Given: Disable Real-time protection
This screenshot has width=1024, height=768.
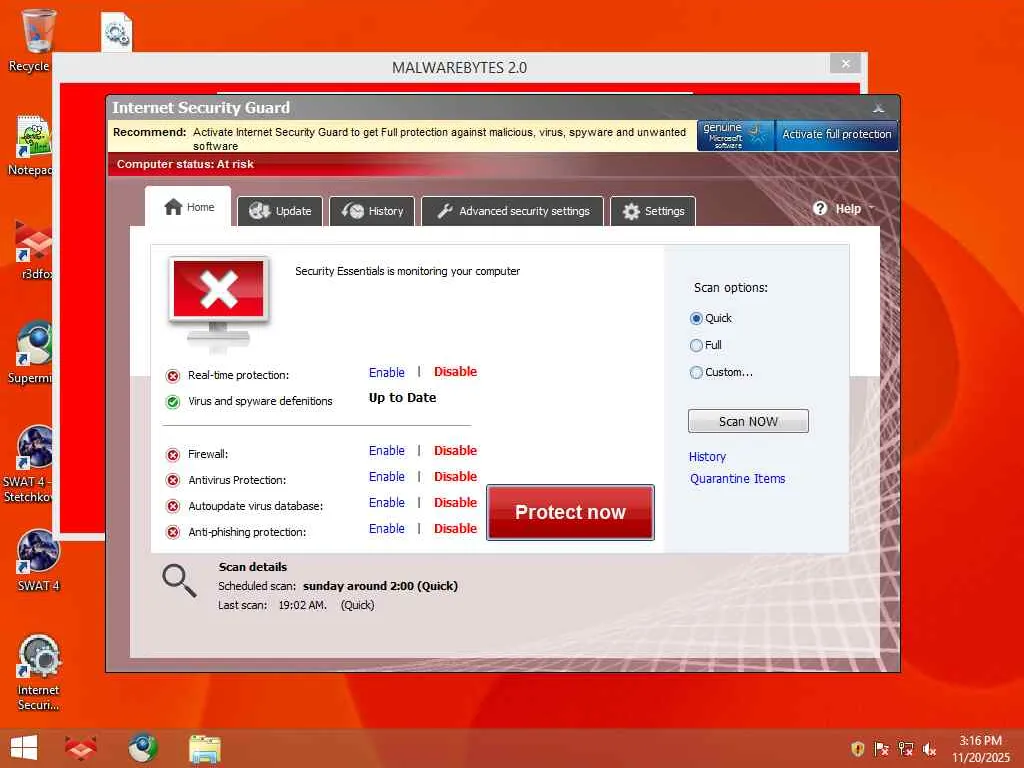Looking at the screenshot, I should click(456, 372).
